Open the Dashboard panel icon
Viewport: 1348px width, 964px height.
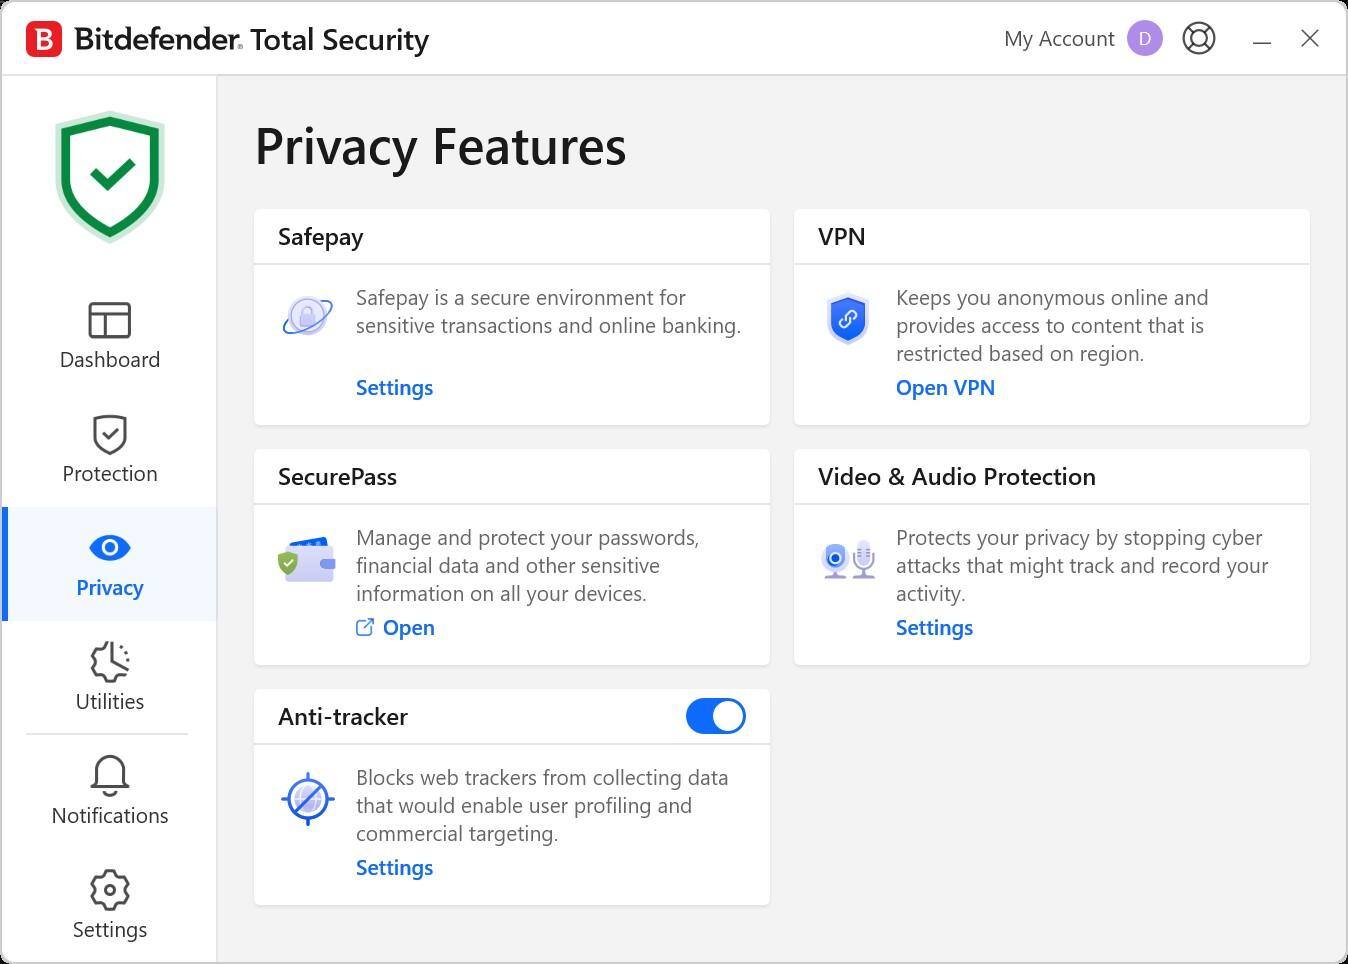coord(110,320)
